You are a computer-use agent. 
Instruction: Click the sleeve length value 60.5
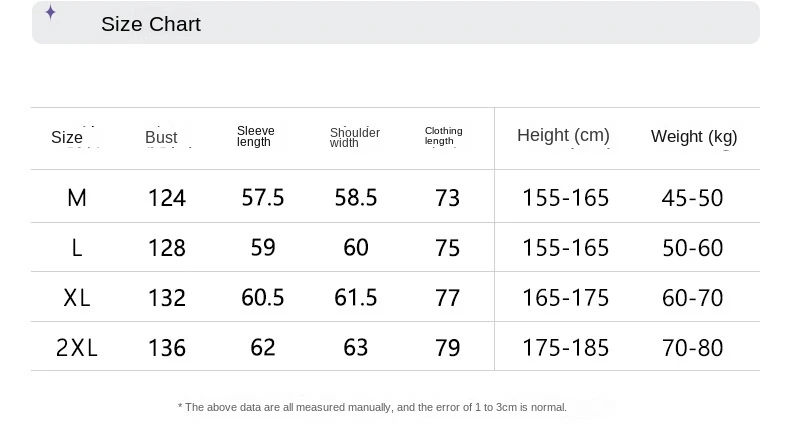[263, 297]
